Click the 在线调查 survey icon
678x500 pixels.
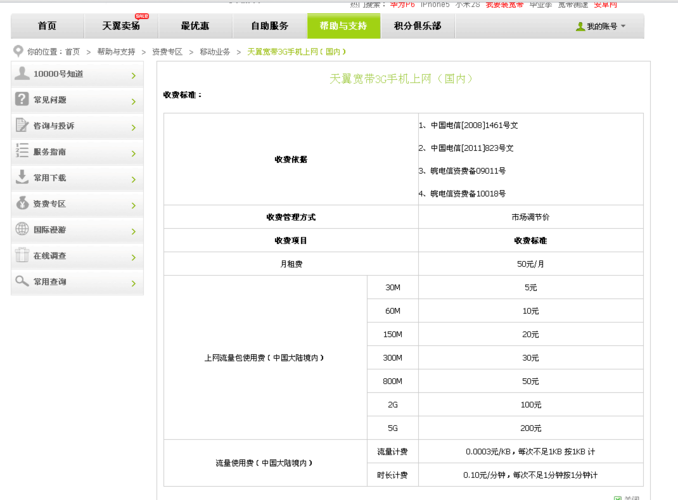22,255
